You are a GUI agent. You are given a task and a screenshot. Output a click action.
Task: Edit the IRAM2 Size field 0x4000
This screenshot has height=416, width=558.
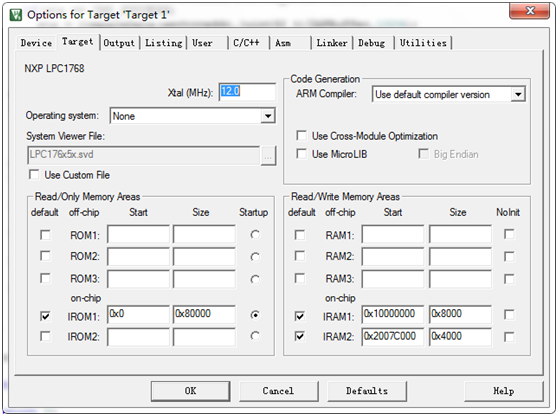click(x=460, y=337)
